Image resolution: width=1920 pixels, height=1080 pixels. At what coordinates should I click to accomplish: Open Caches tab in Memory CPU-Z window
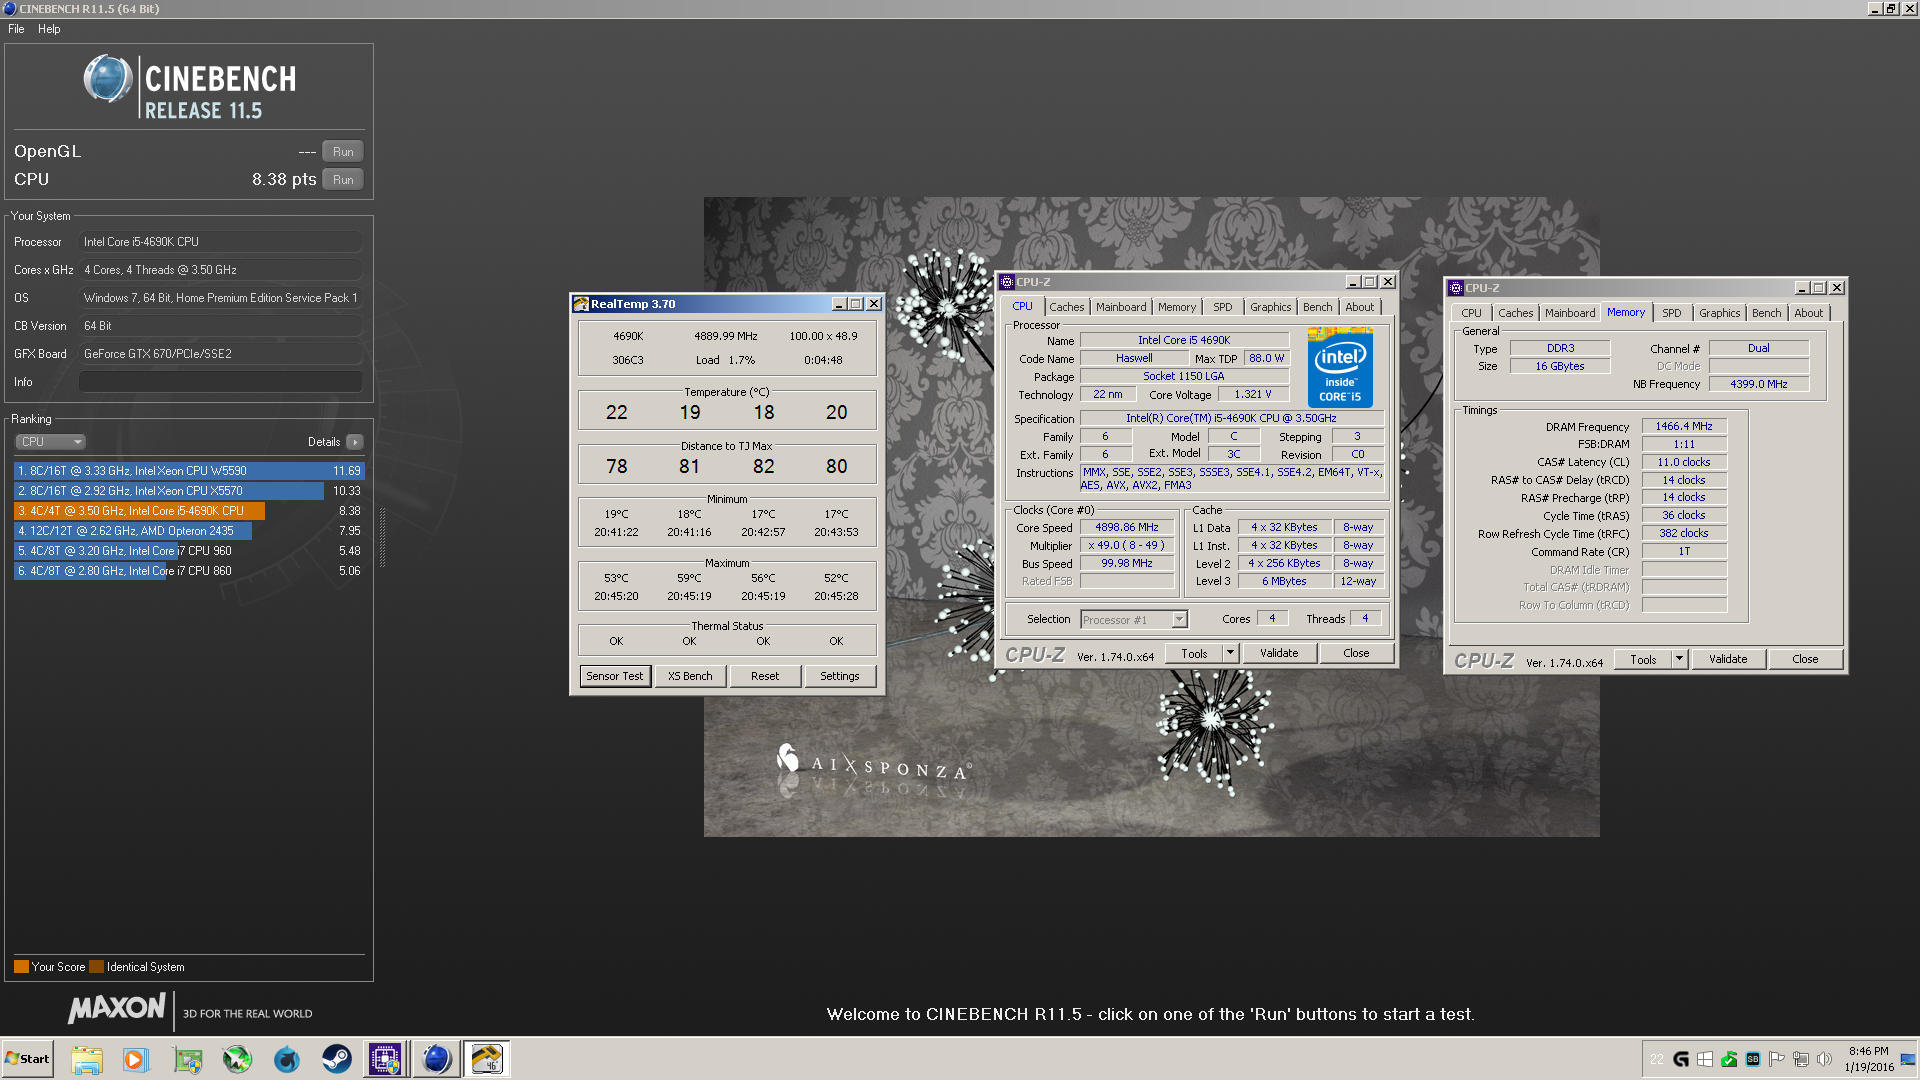pos(1515,313)
